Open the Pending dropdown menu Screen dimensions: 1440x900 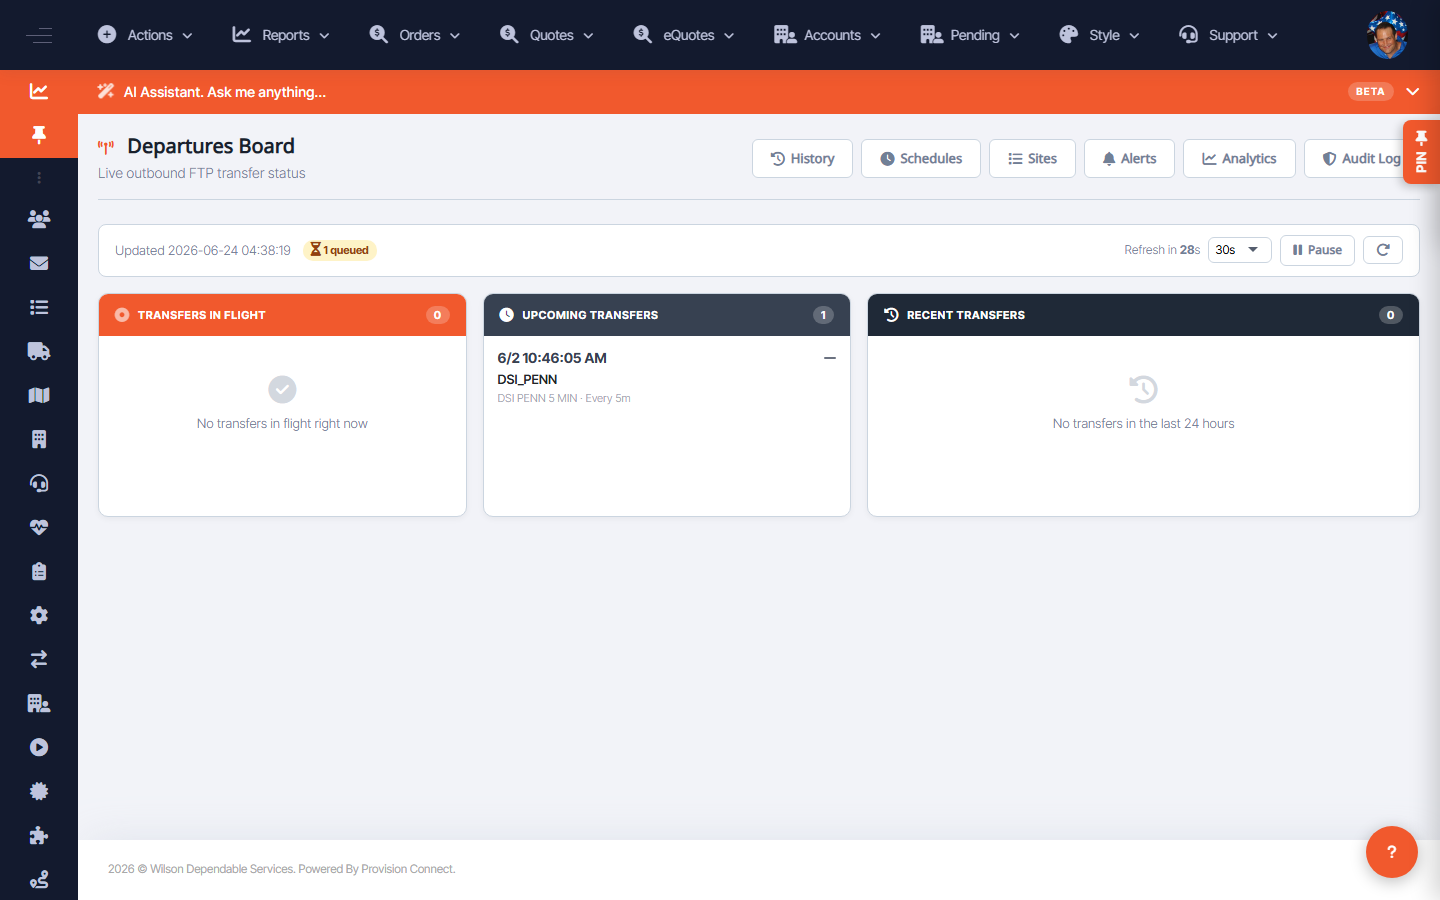pyautogui.click(x=970, y=35)
